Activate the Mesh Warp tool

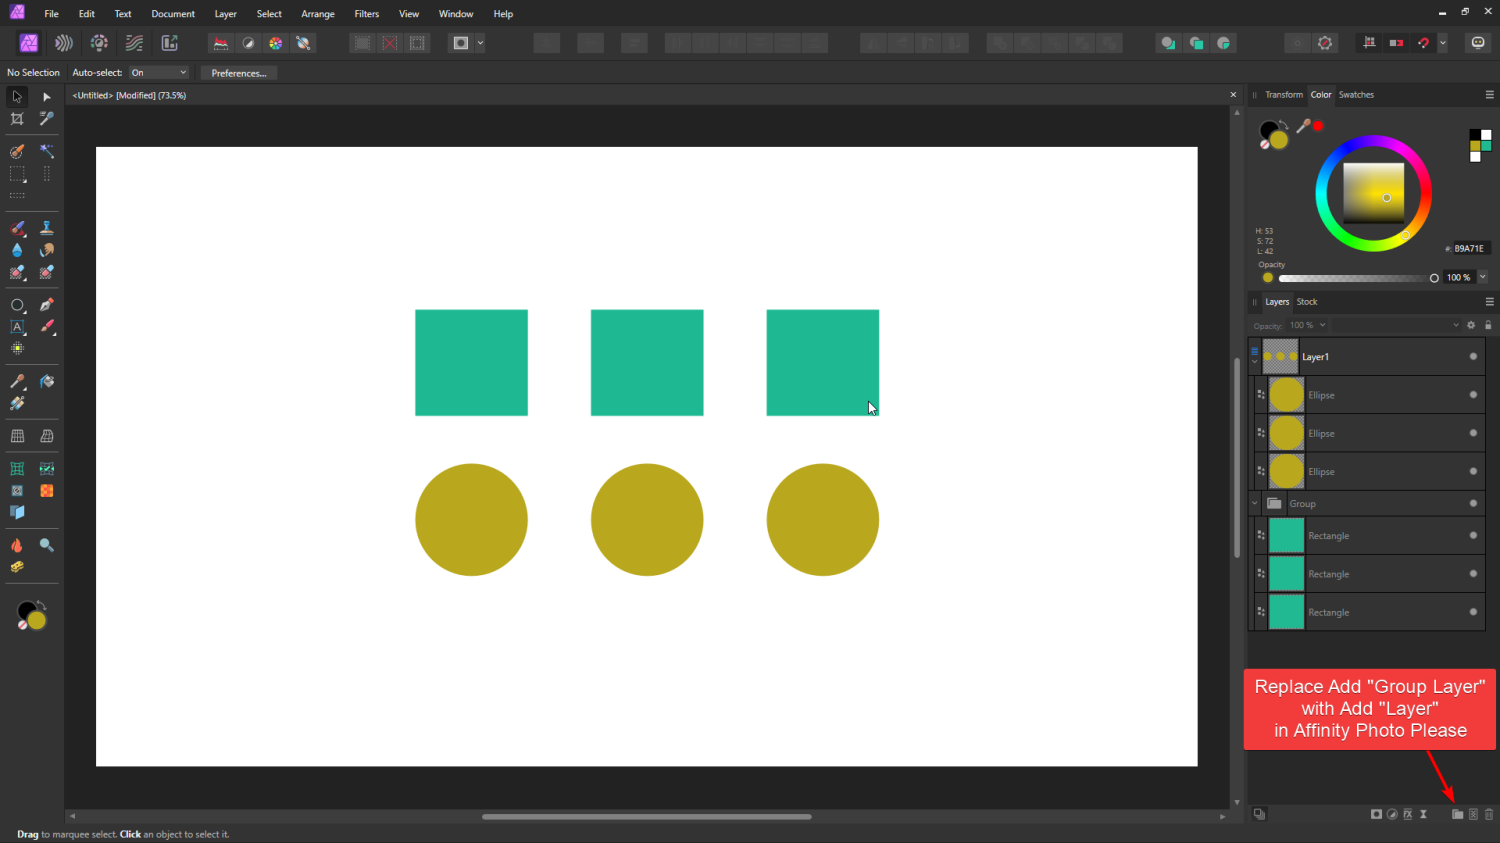[16, 468]
